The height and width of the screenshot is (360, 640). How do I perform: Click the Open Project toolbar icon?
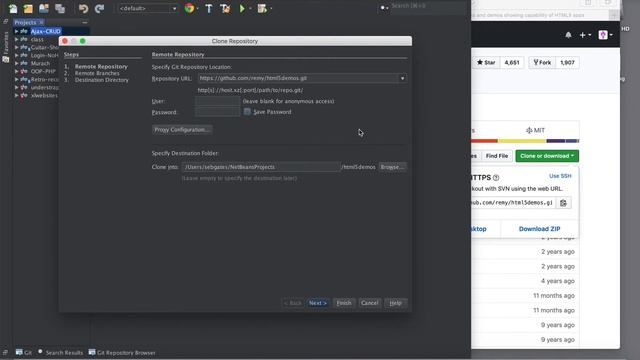pyautogui.click(x=44, y=8)
